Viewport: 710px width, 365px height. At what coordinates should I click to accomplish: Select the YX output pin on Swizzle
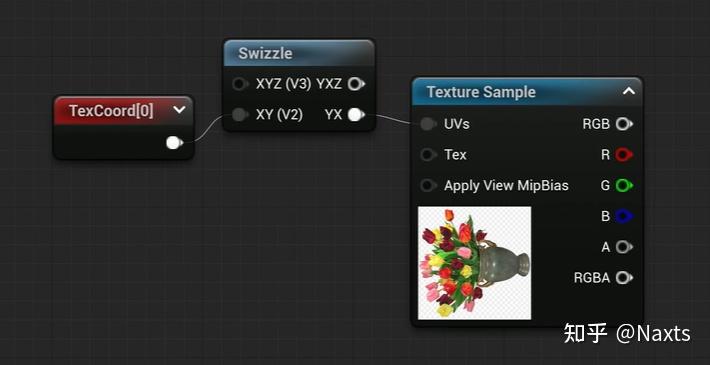click(356, 115)
